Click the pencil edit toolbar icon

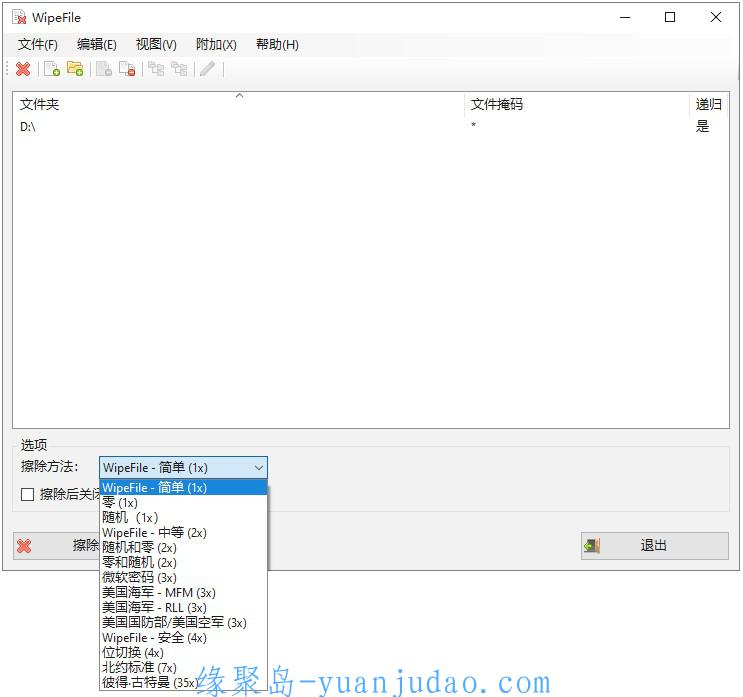[208, 69]
